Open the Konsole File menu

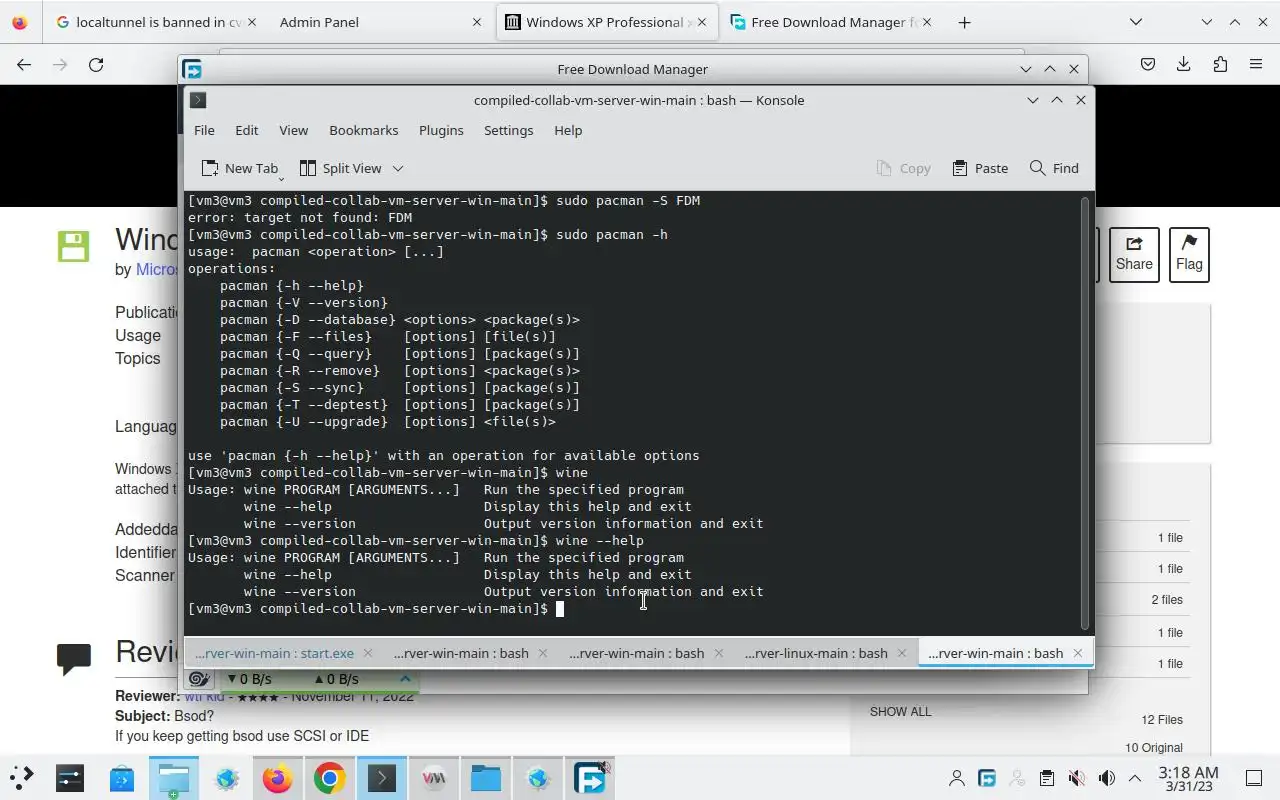point(204,130)
